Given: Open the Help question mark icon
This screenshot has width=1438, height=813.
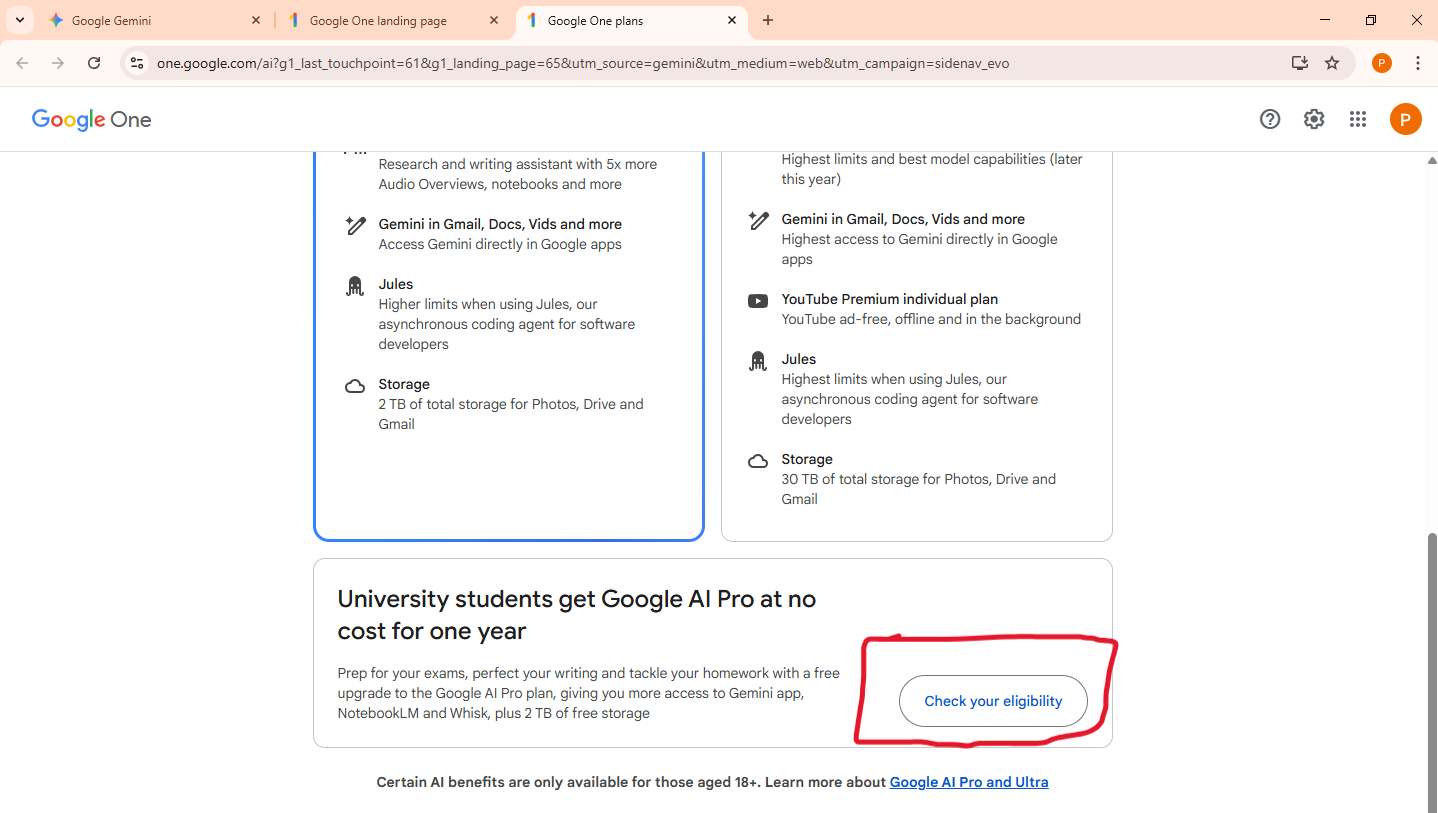Looking at the screenshot, I should [x=1270, y=119].
